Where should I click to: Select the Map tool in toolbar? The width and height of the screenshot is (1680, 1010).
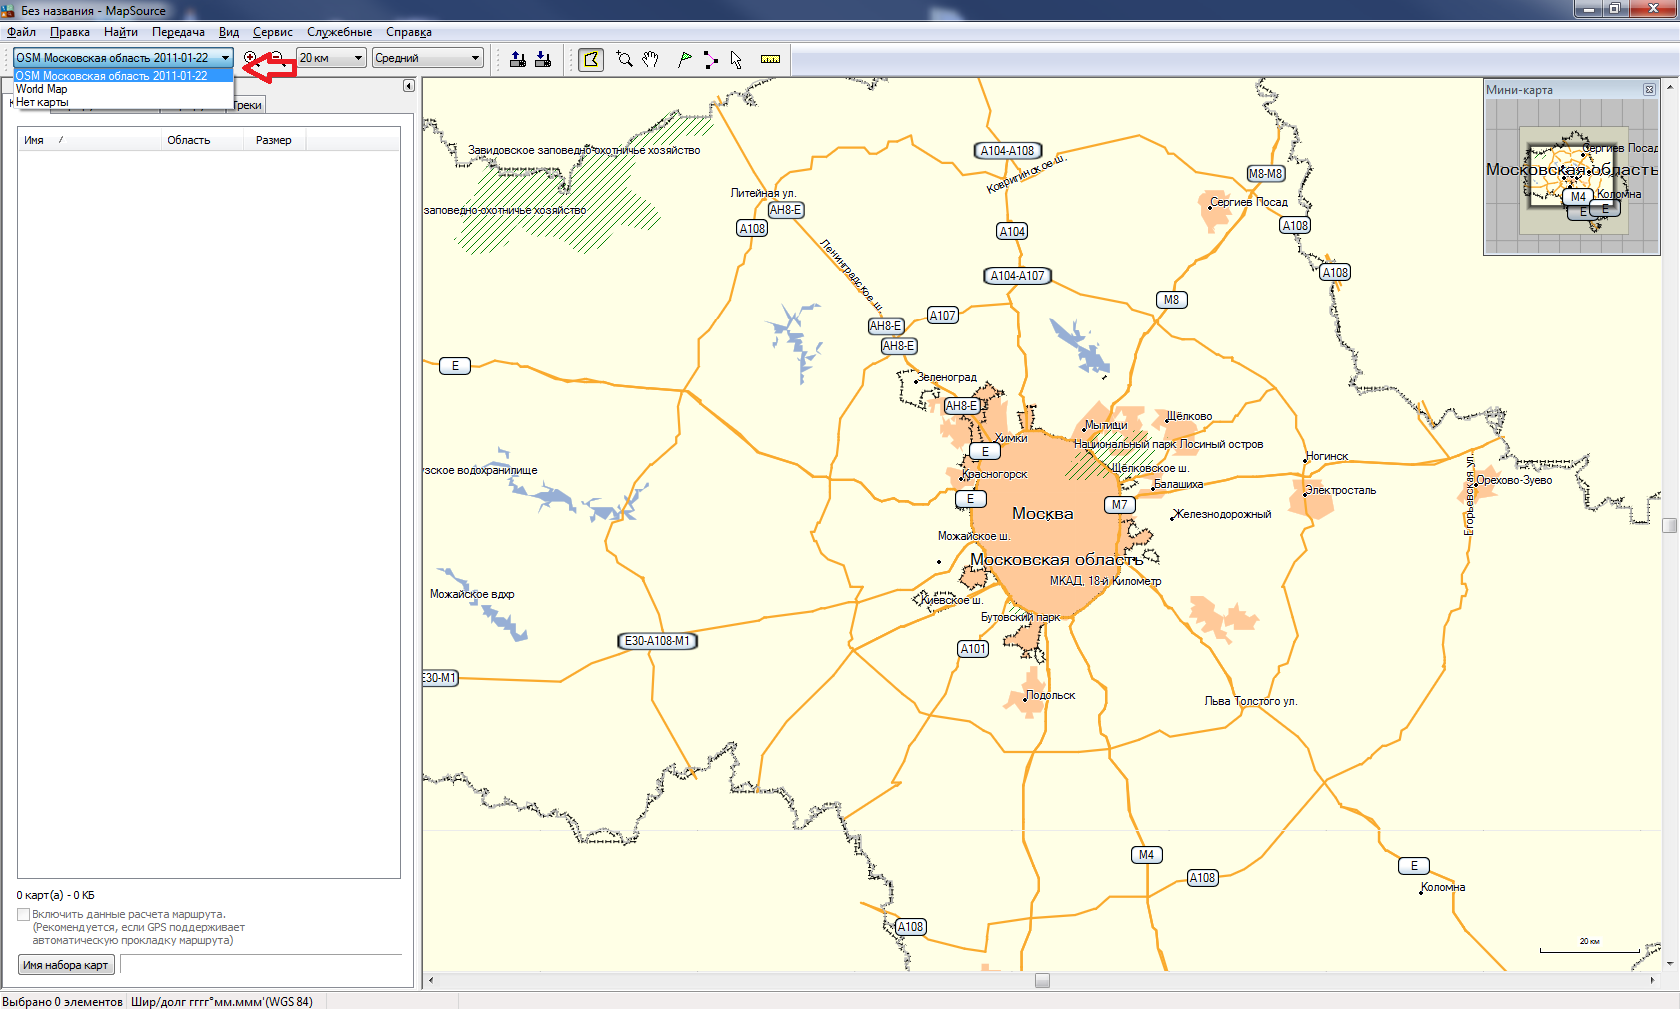(x=591, y=59)
